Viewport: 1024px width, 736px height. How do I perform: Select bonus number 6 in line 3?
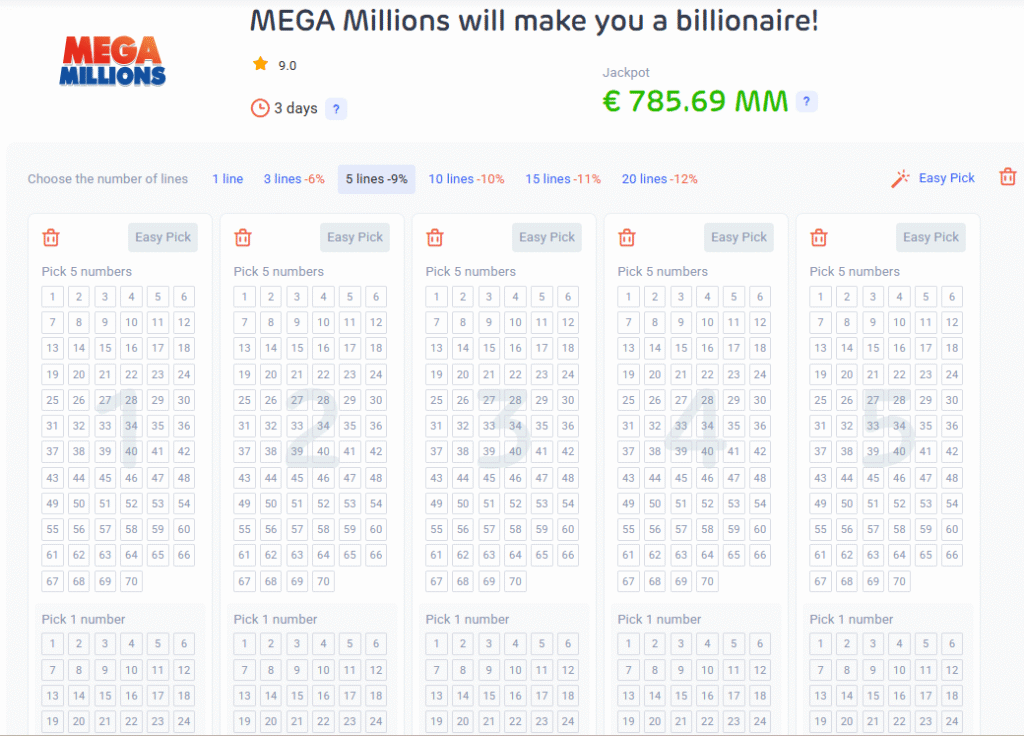coord(568,644)
